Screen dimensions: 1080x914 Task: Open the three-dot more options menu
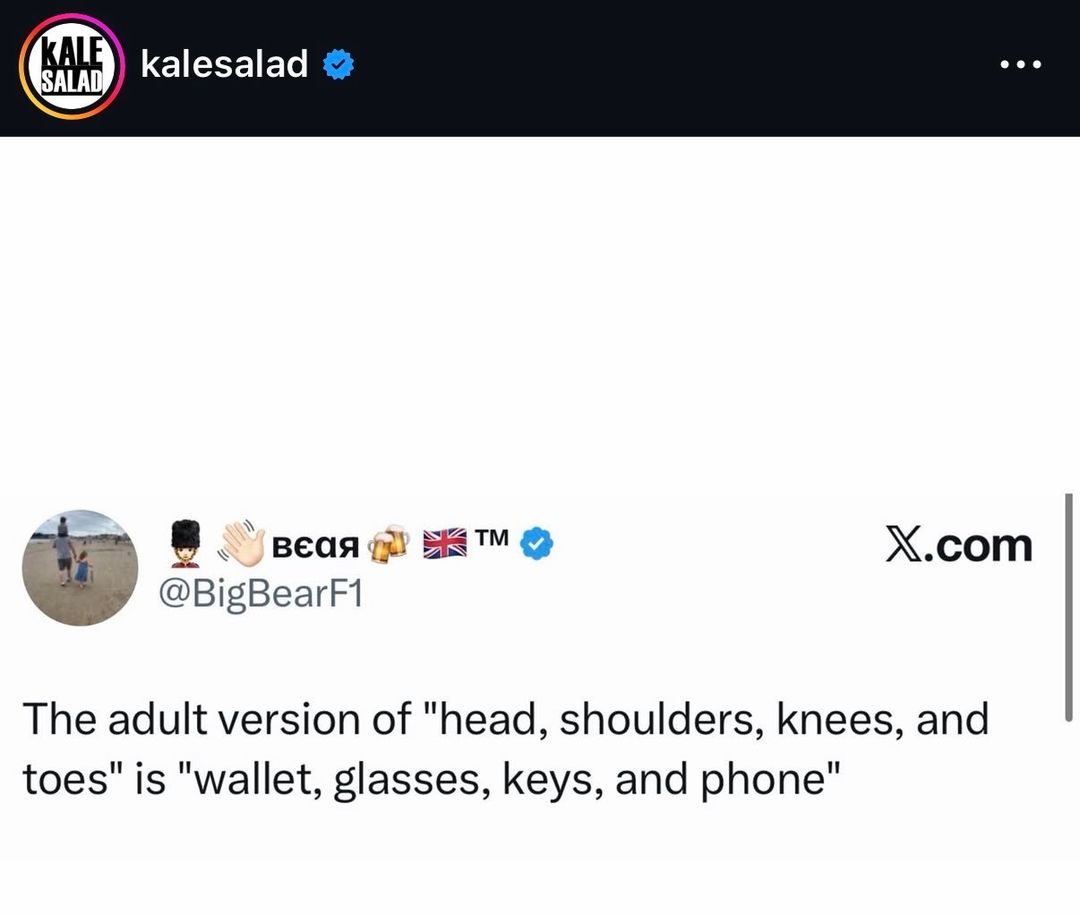coord(1021,65)
